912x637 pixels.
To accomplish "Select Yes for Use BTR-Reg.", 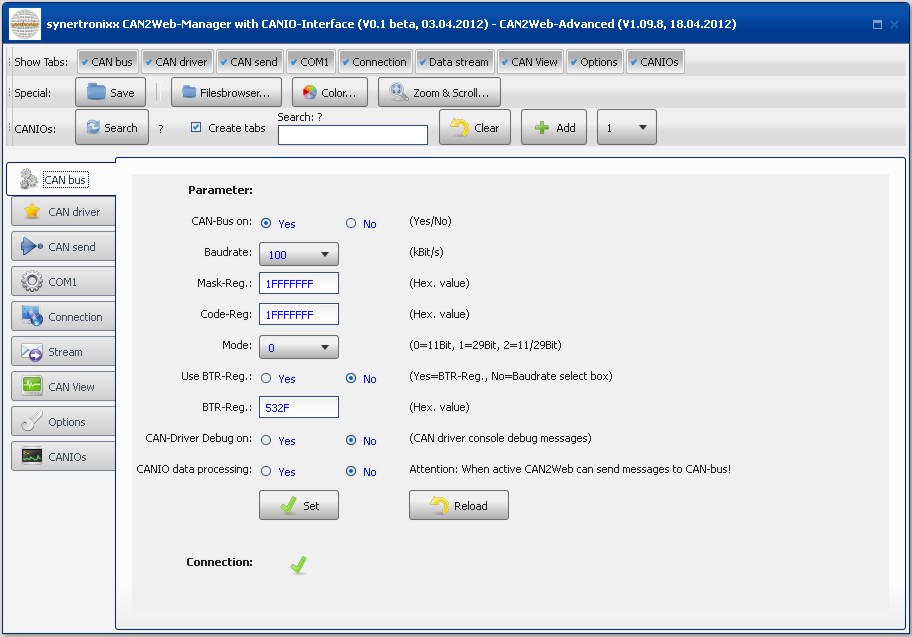I will (266, 379).
